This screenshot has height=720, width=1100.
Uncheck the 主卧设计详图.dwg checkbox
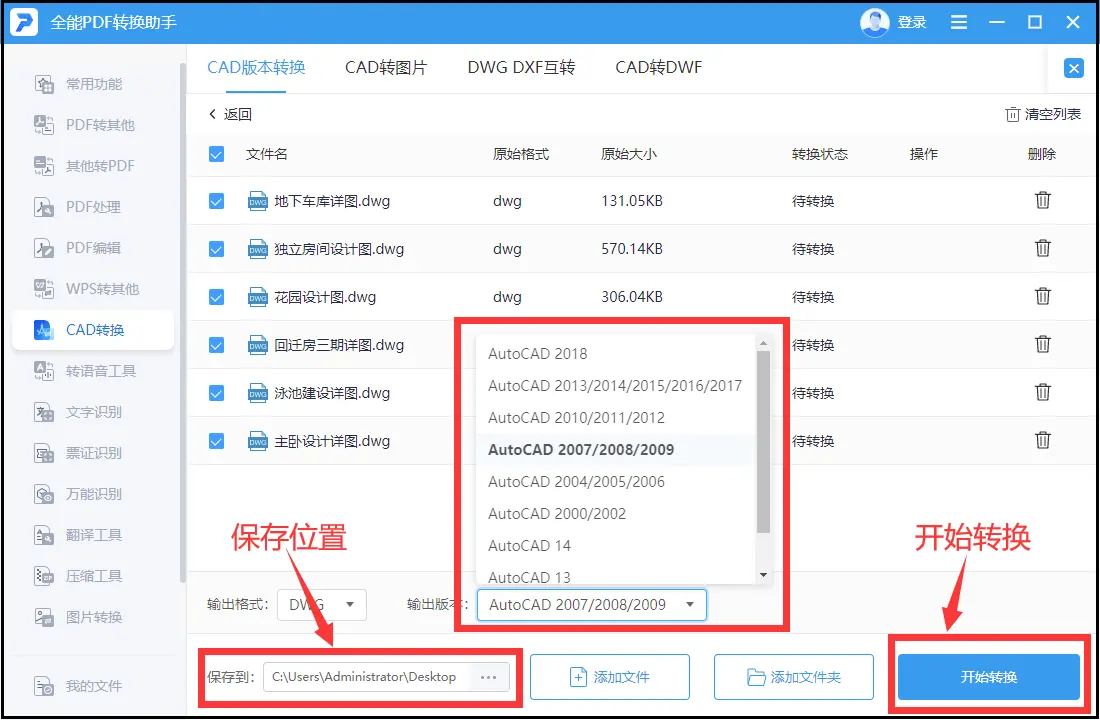coord(216,440)
